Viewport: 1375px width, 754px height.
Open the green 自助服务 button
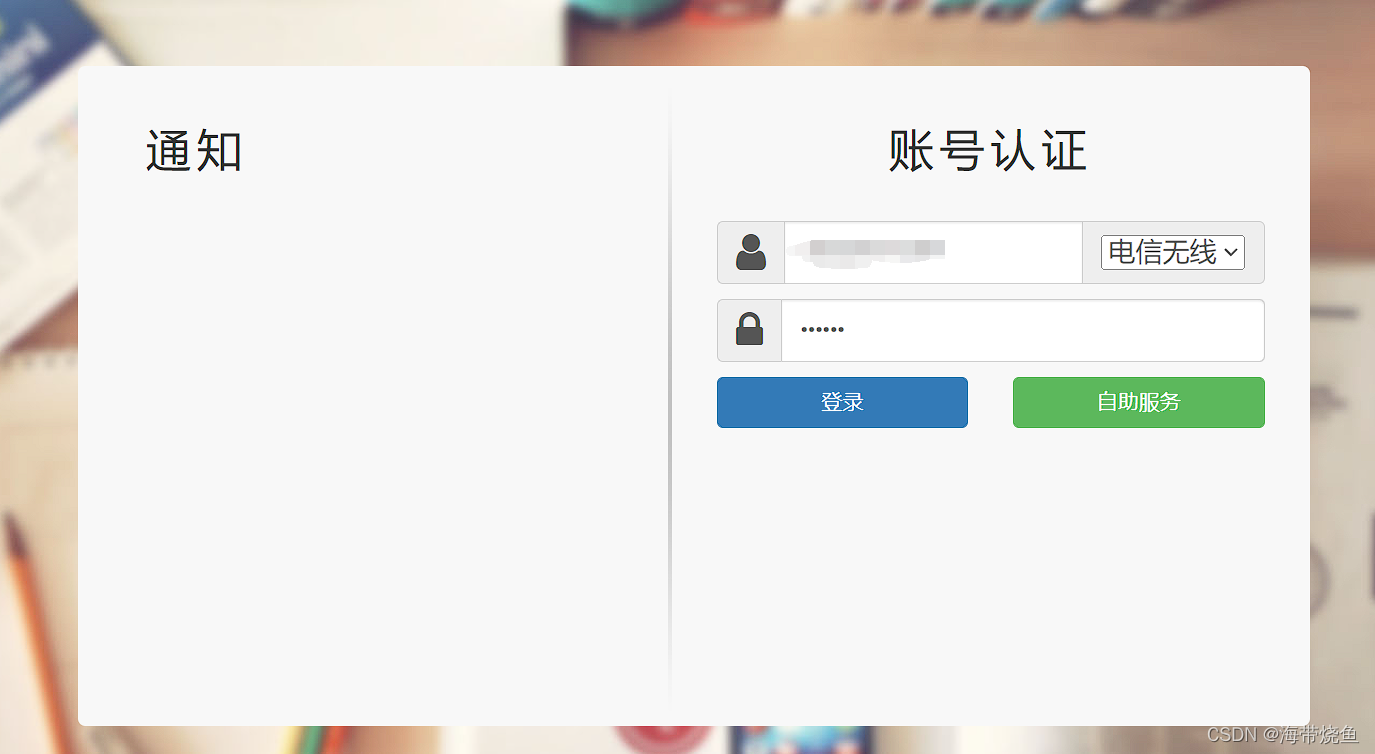click(x=1139, y=402)
